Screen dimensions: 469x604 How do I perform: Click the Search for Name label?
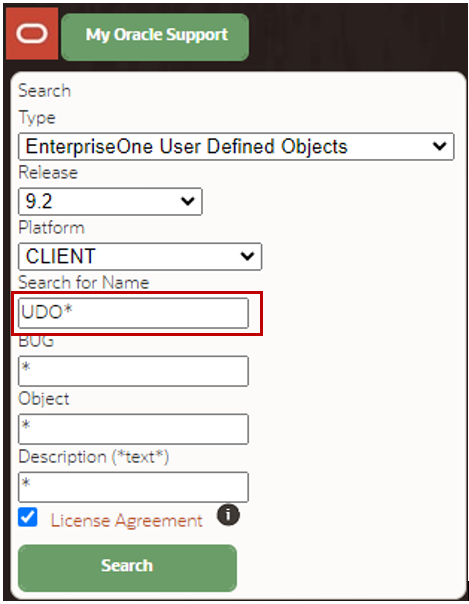tap(84, 283)
